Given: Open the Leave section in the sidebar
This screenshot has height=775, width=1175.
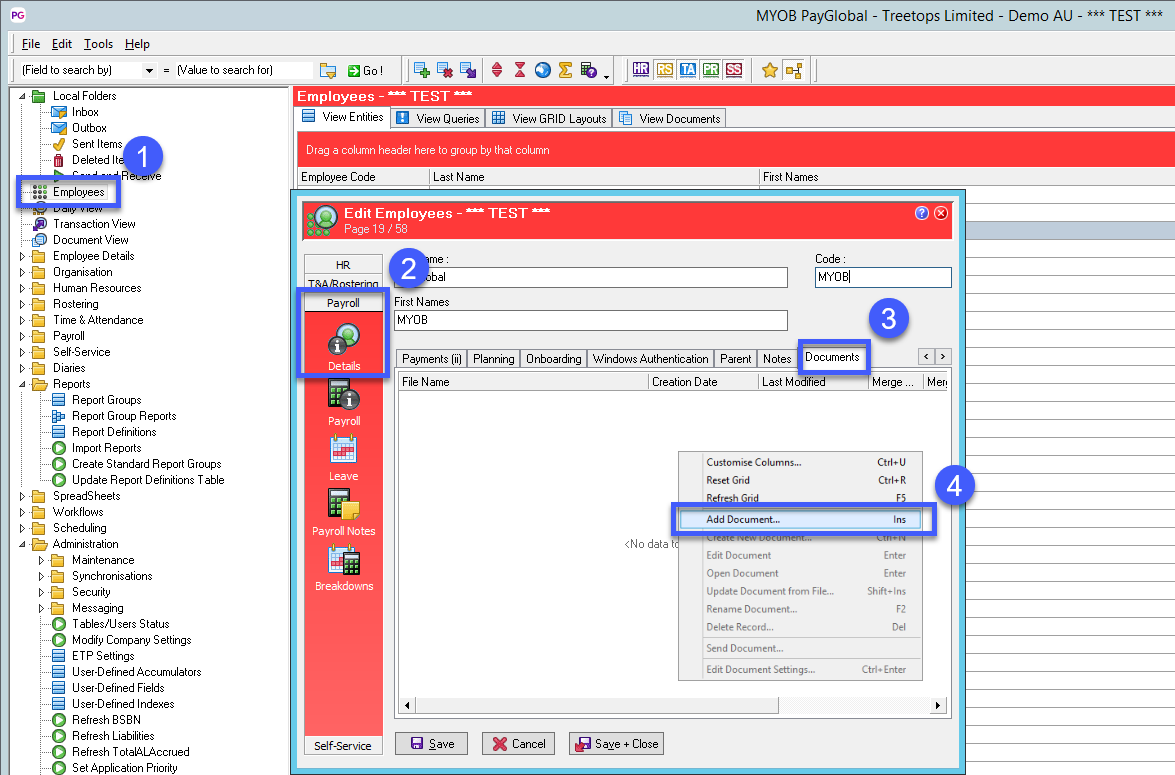Looking at the screenshot, I should pyautogui.click(x=344, y=458).
